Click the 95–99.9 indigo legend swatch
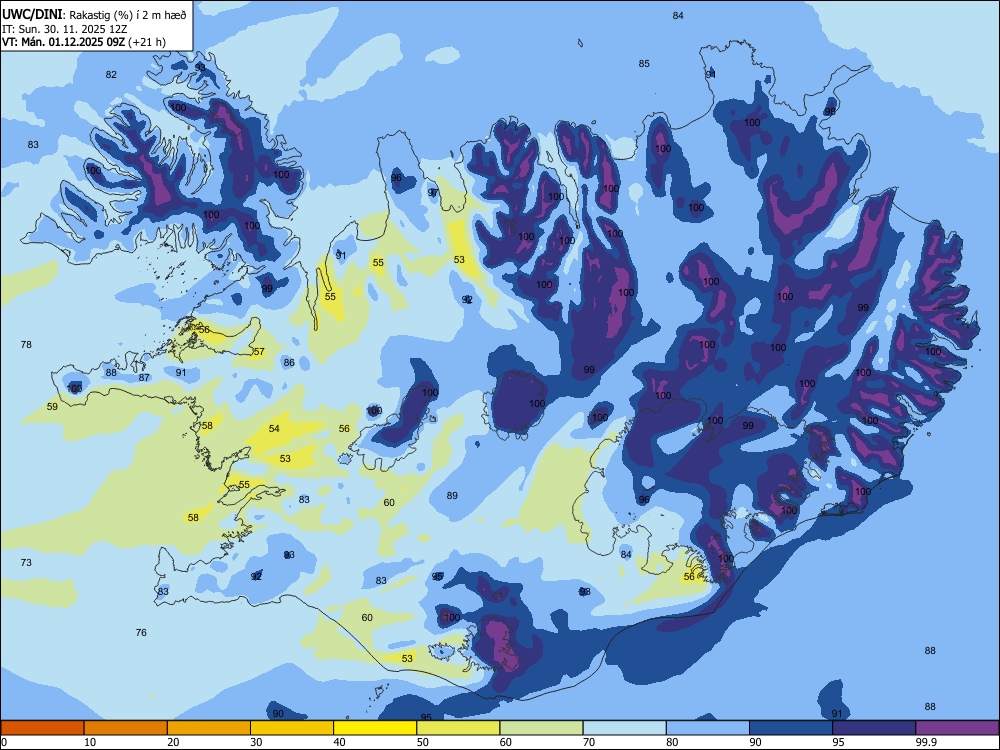 pyautogui.click(x=874, y=728)
